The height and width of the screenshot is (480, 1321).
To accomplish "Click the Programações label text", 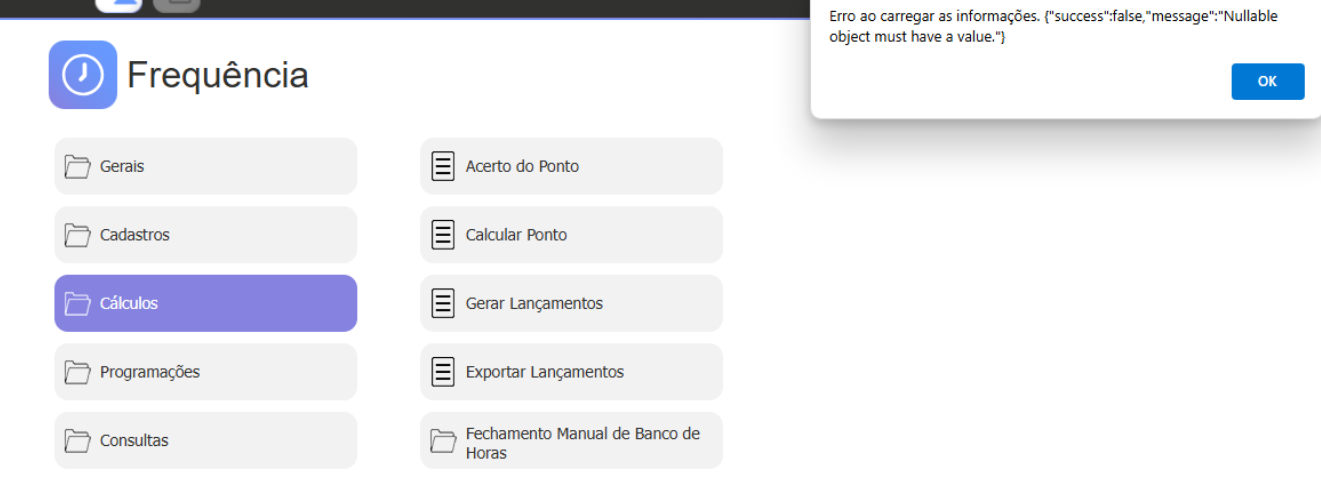I will 150,372.
